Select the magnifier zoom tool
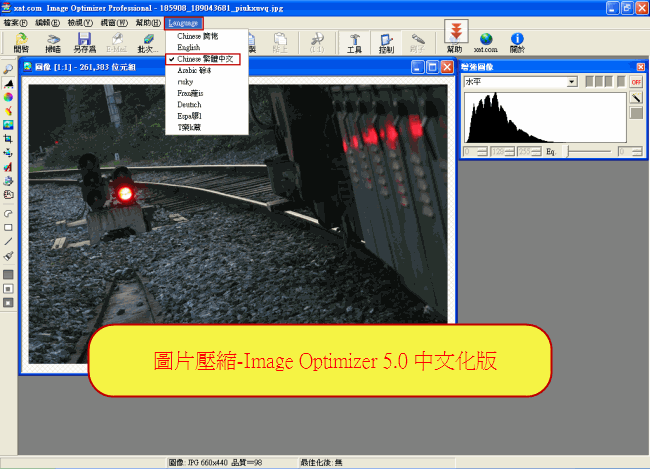Screen dimensions: 650x469 [8, 69]
